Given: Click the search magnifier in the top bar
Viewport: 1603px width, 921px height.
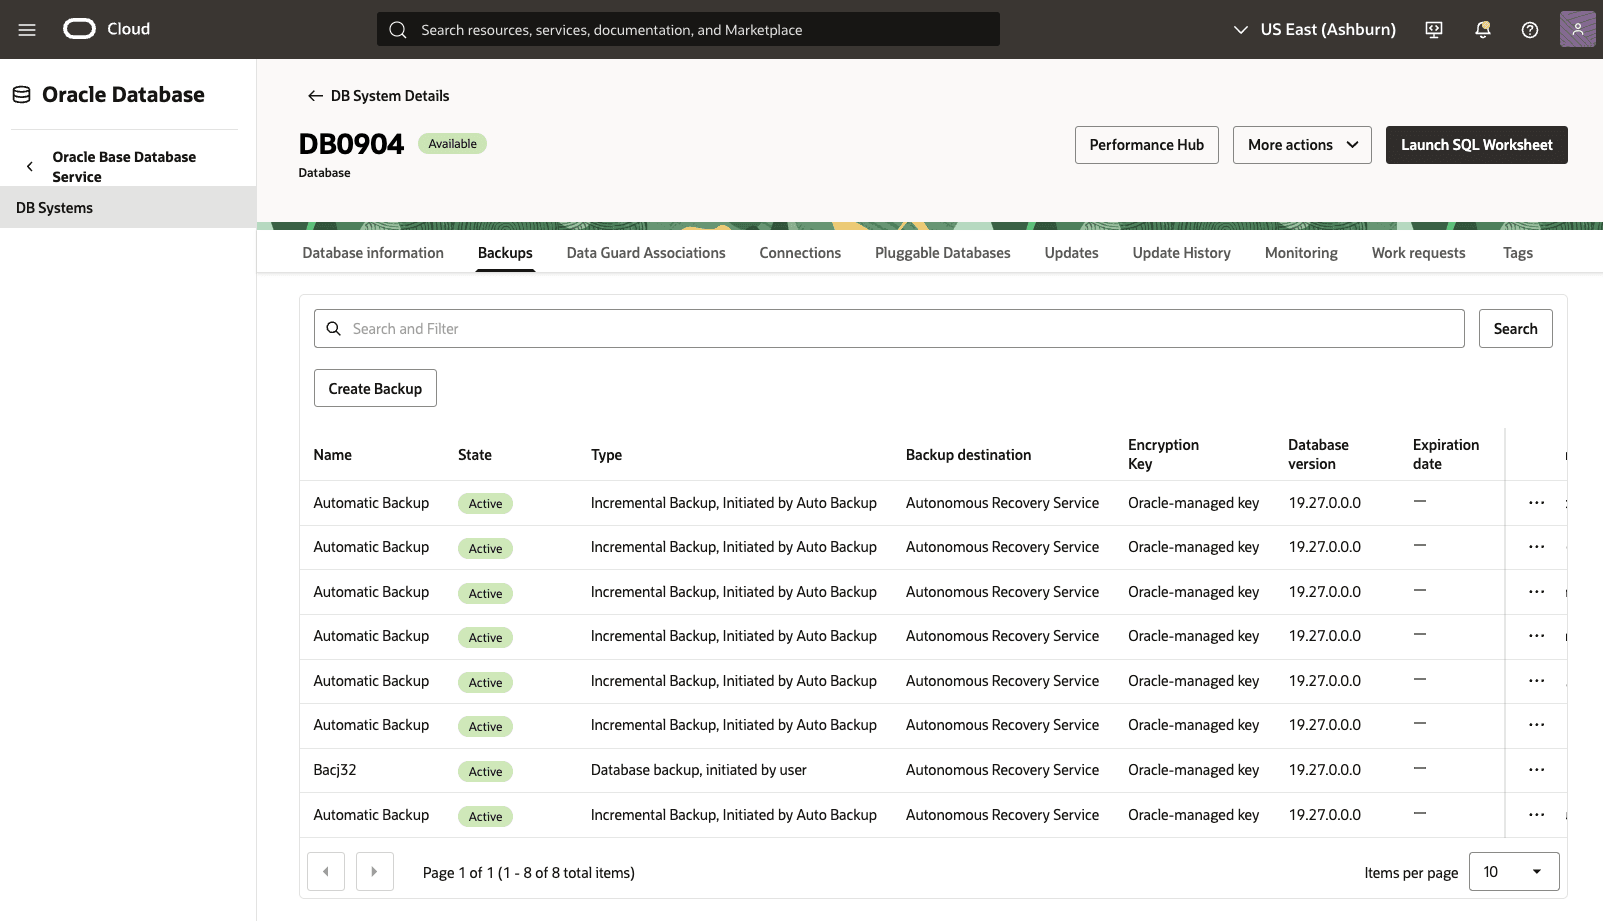Looking at the screenshot, I should 397,29.
